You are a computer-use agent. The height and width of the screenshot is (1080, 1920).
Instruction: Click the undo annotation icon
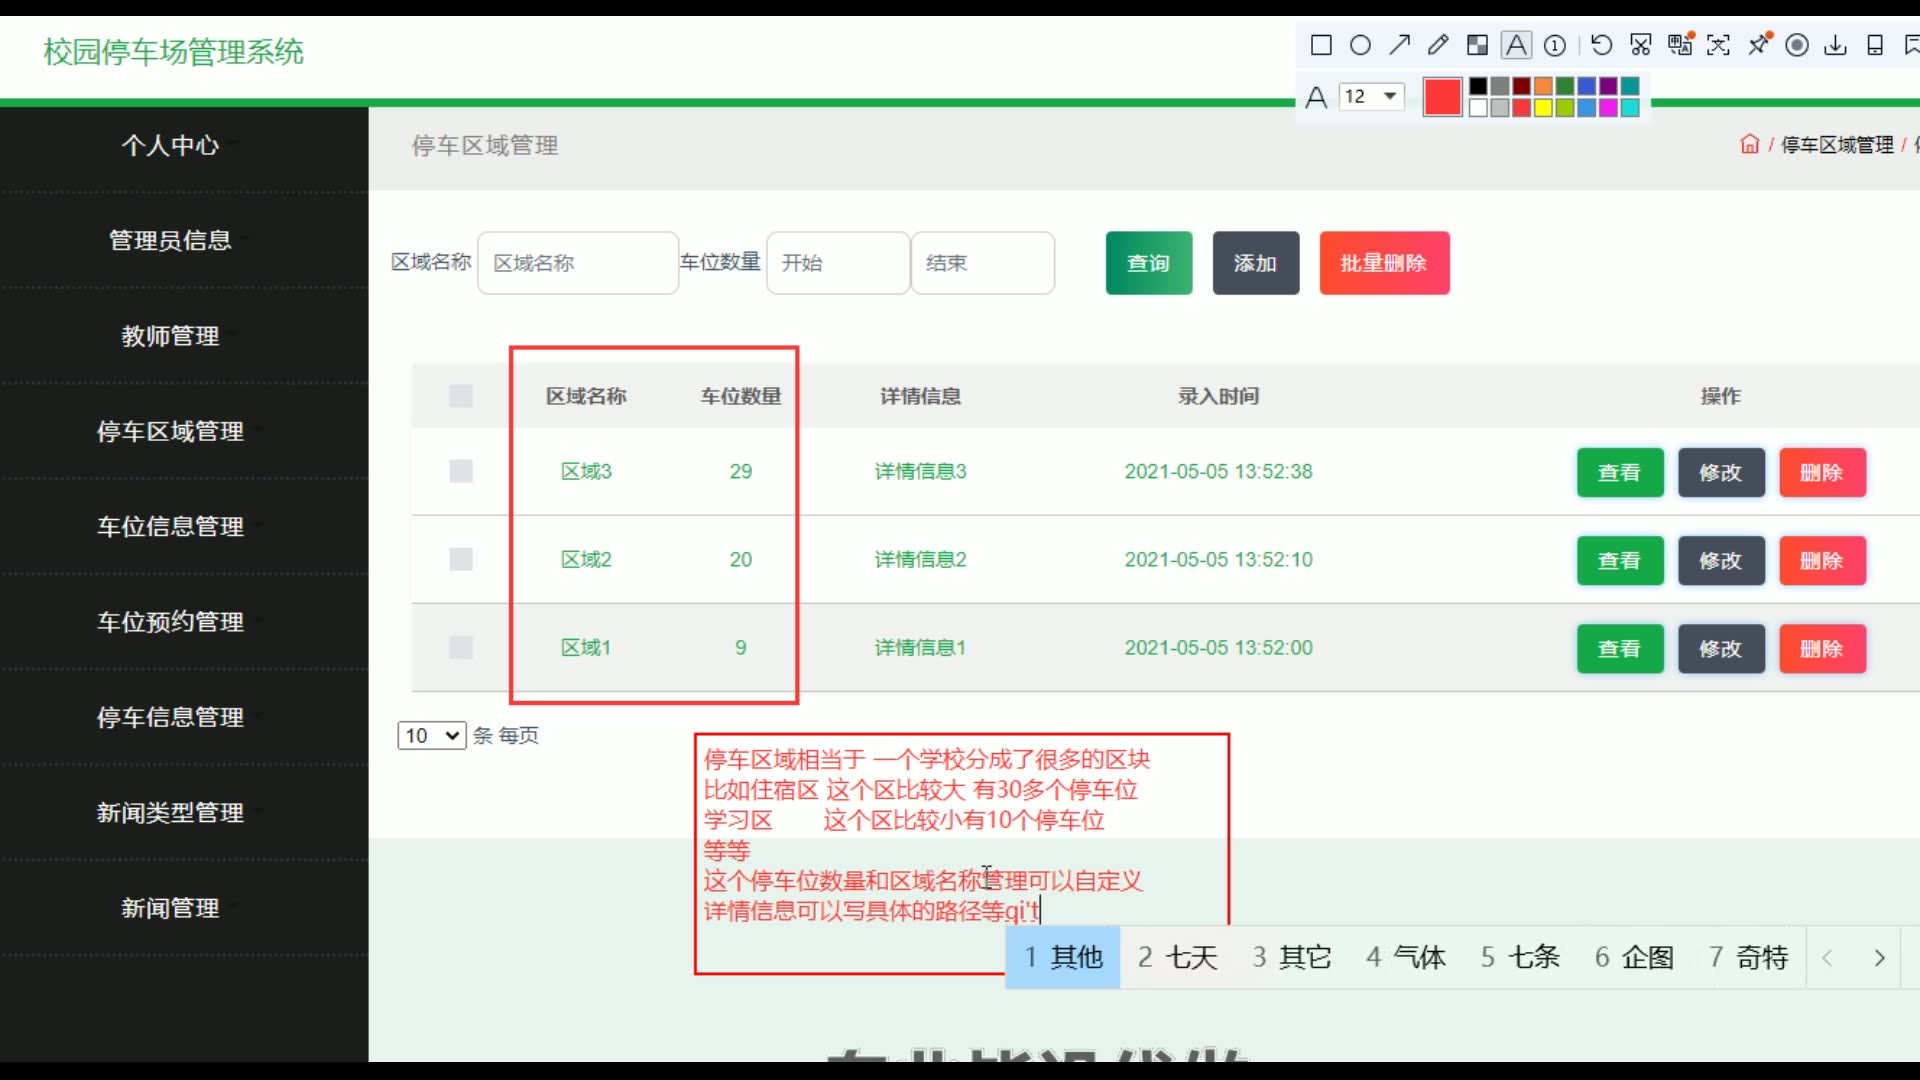1601,45
